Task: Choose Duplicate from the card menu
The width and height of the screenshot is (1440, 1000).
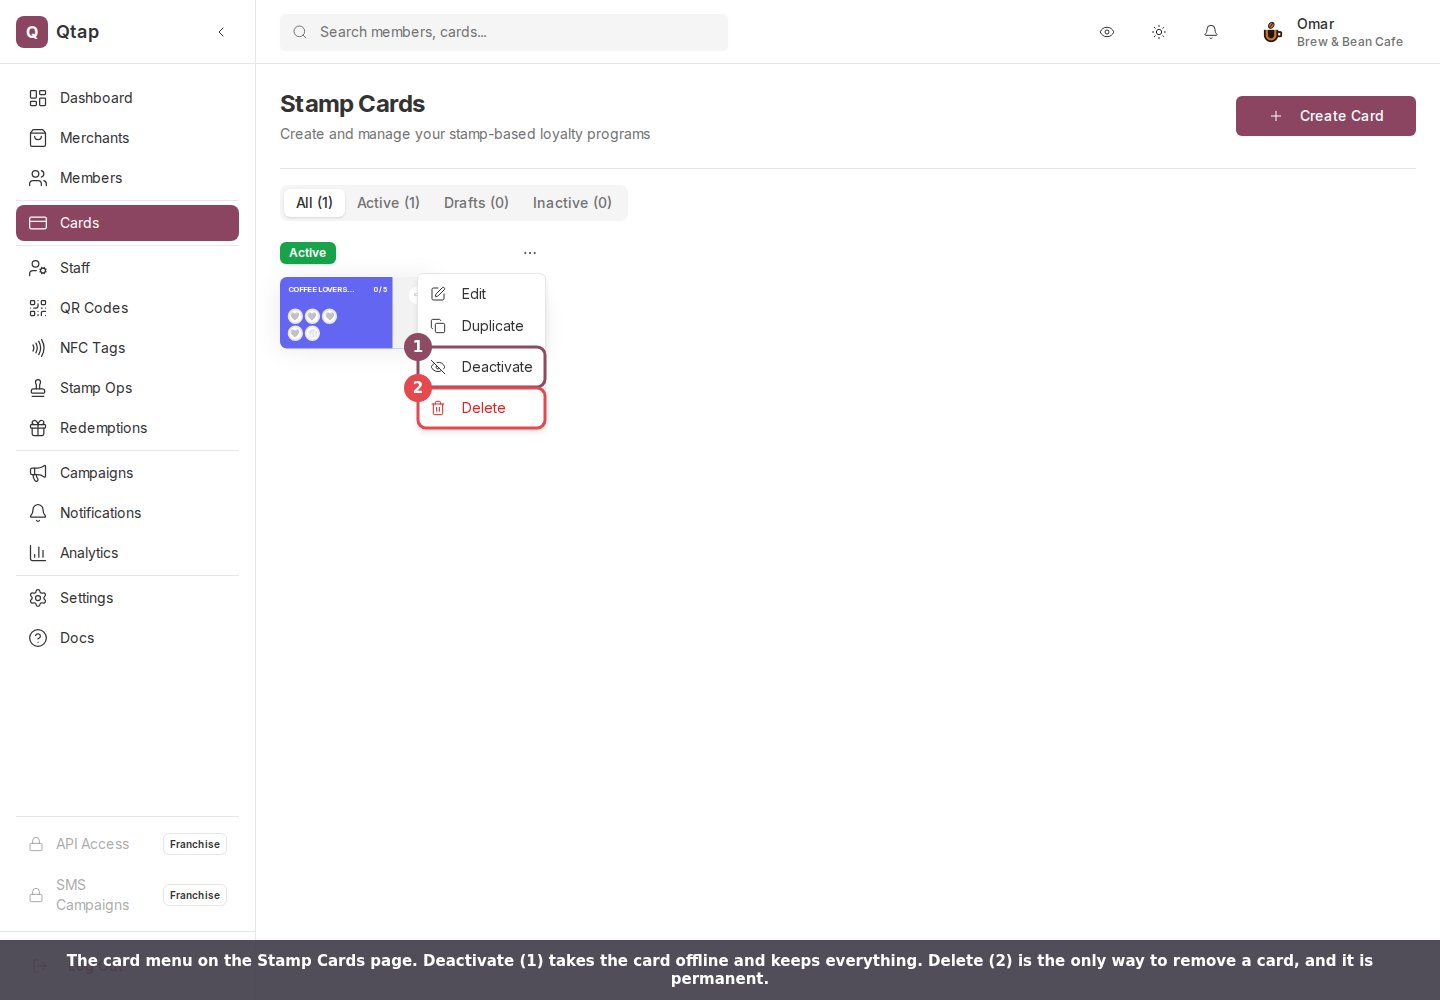Action: pos(481,326)
